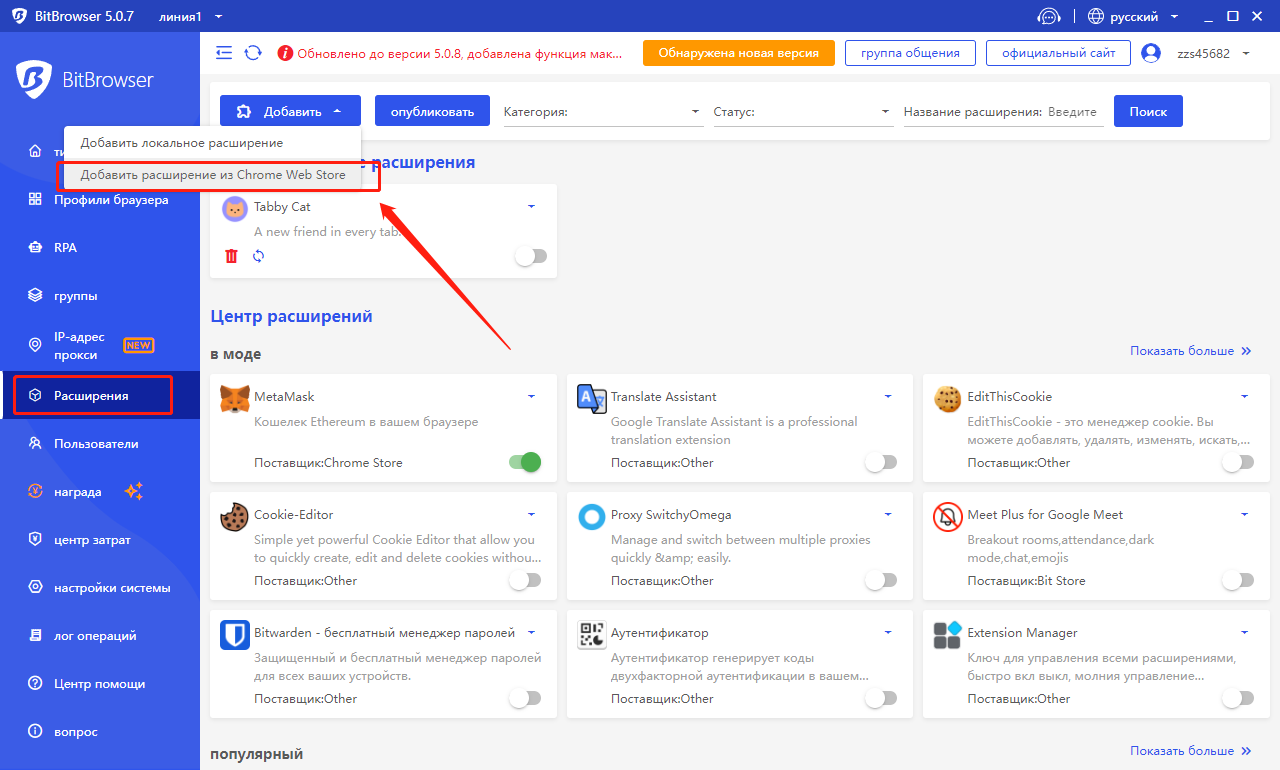
Task: Click the Добавить button
Action: point(290,111)
